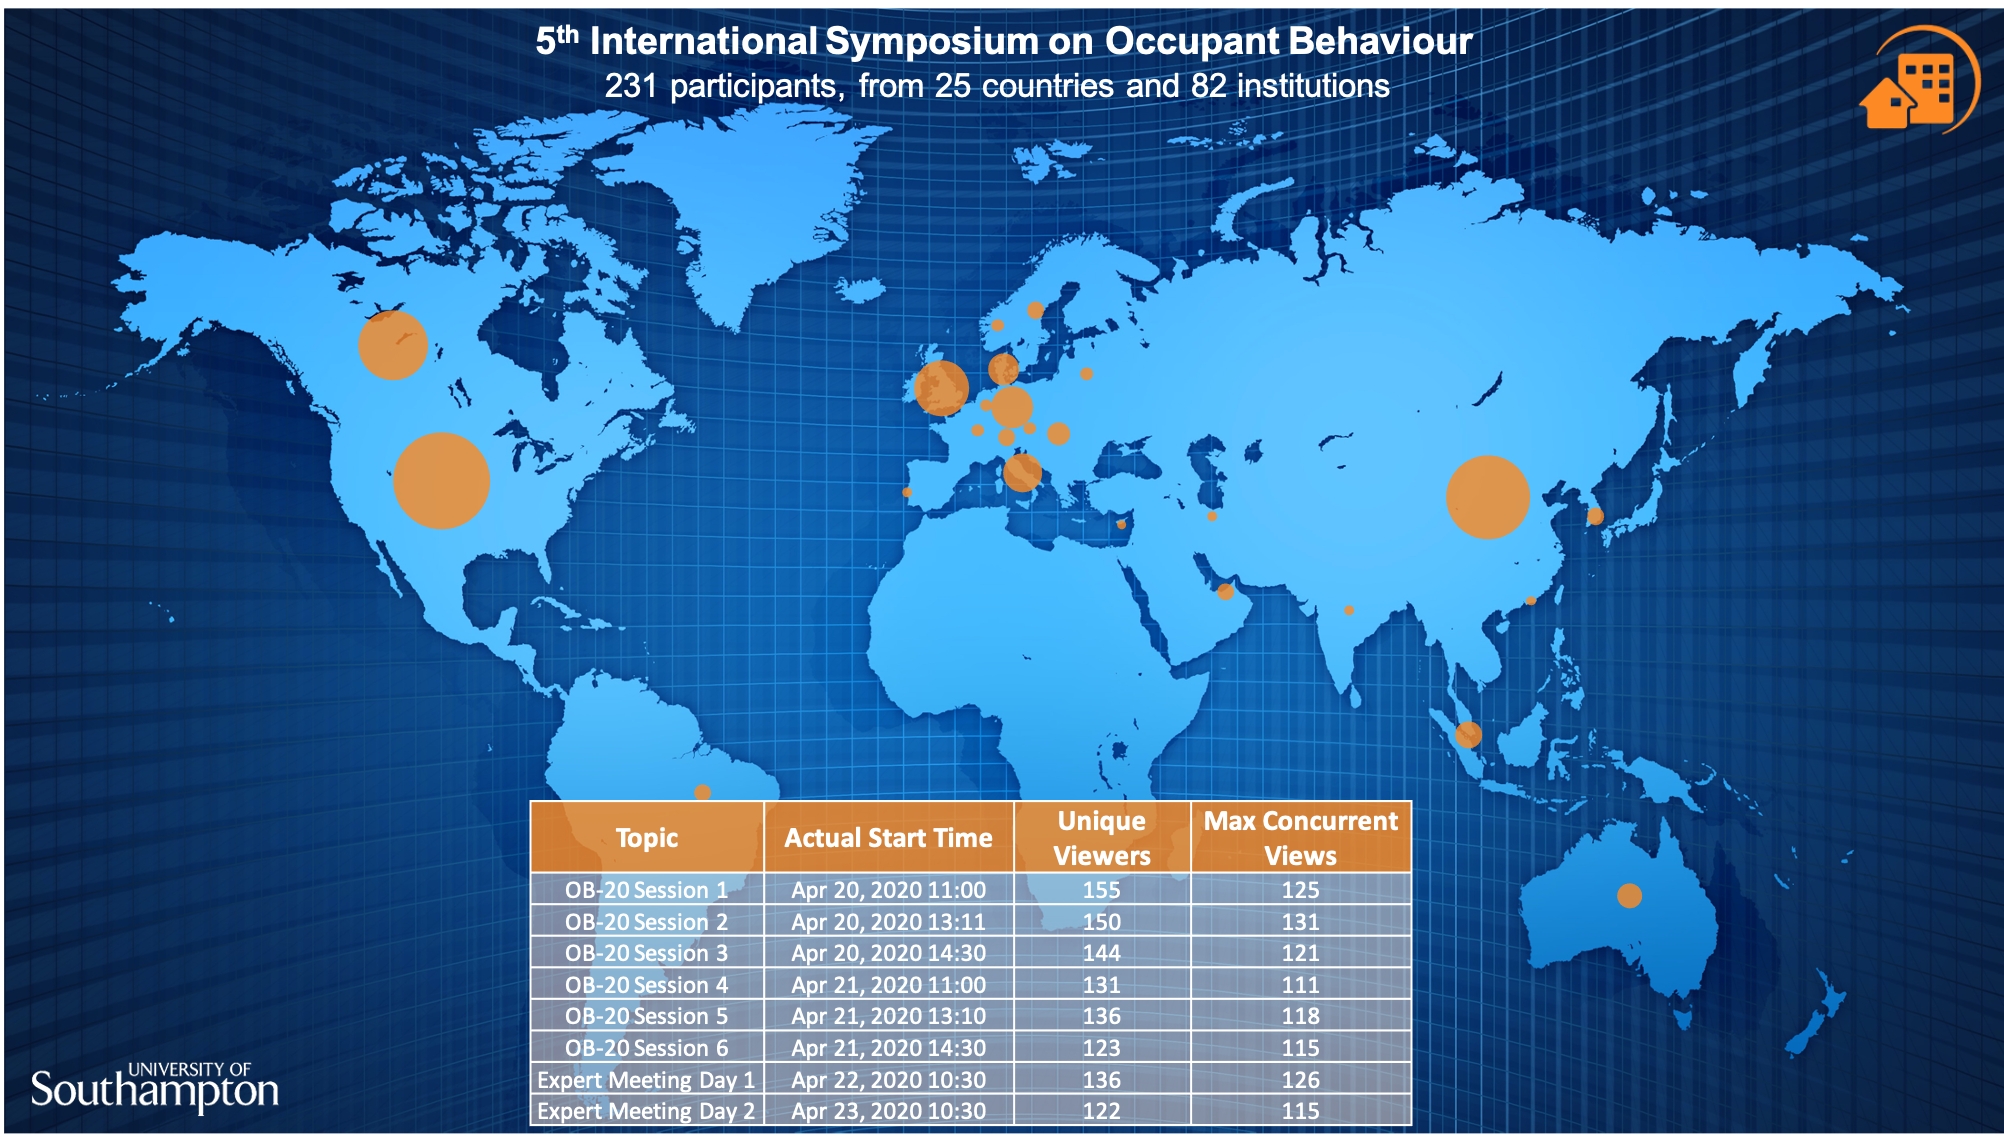Click the 231 participants subtitle text
This screenshot has height=1139, width=2004.
996,86
